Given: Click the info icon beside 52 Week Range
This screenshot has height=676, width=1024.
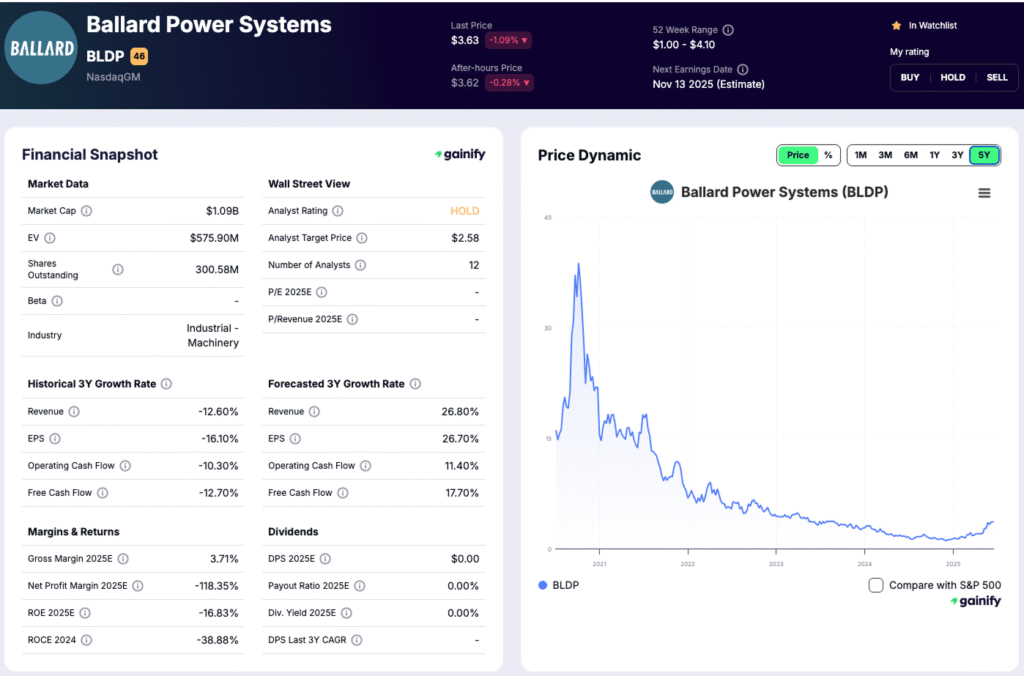Looking at the screenshot, I should pos(728,30).
